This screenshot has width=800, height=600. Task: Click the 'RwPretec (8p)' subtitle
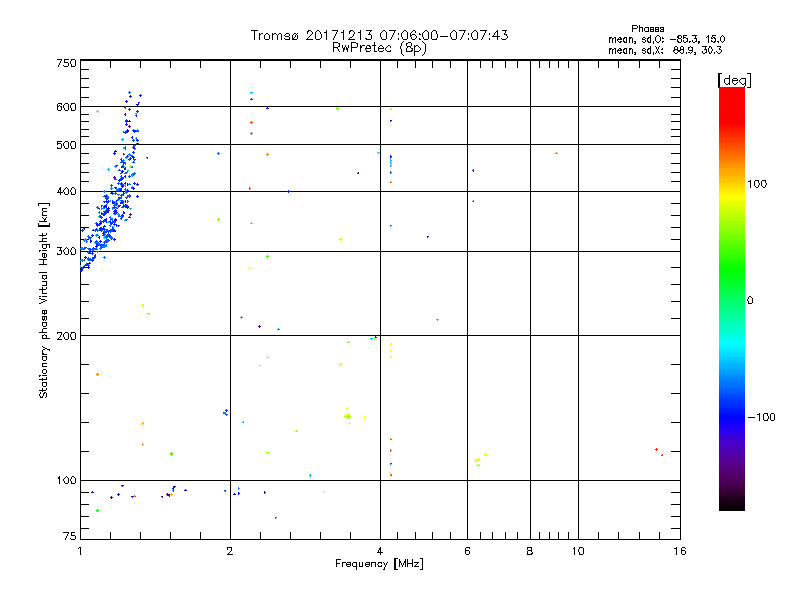(x=379, y=48)
